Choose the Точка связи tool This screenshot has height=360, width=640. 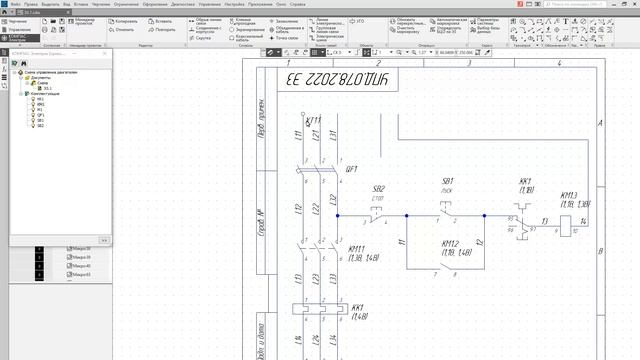click(283, 38)
